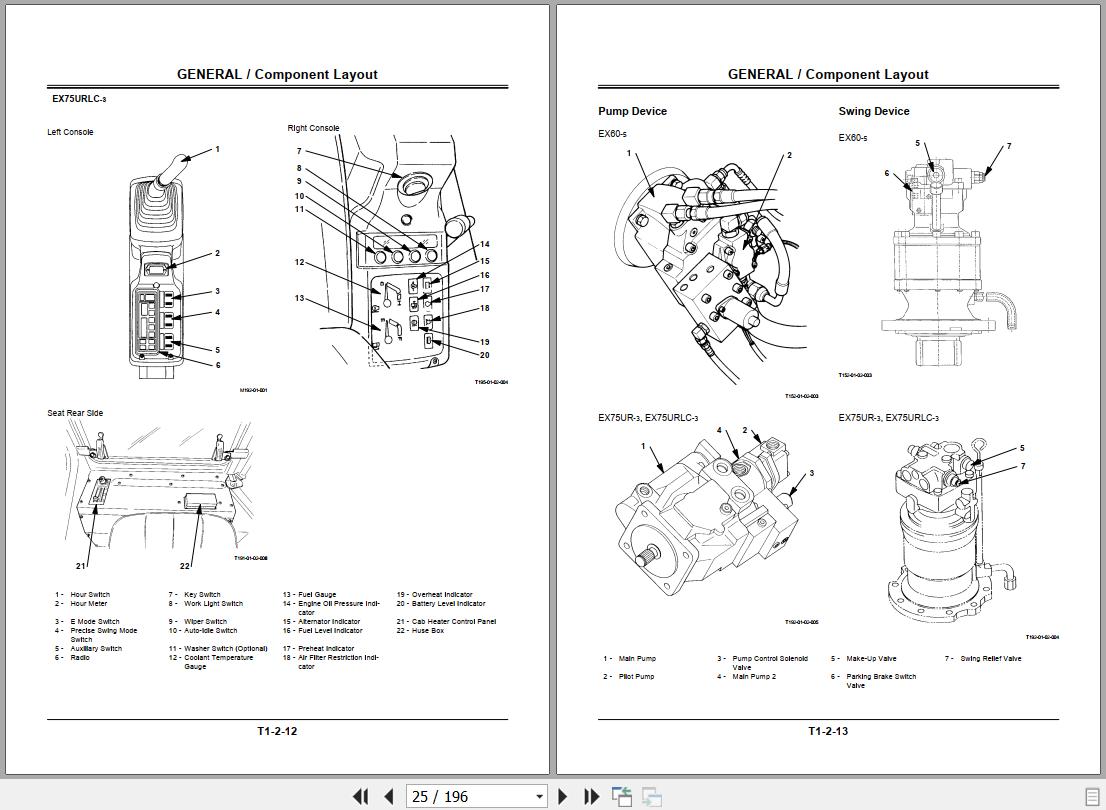Click the 'Swing Device' heading
This screenshot has height=810, width=1106.
point(873,111)
